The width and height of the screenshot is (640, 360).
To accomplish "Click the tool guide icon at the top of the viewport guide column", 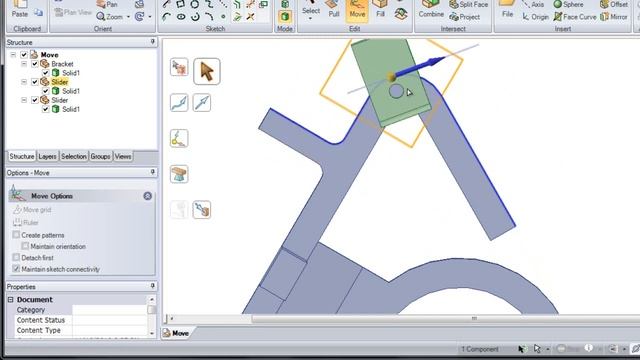I will click(179, 67).
